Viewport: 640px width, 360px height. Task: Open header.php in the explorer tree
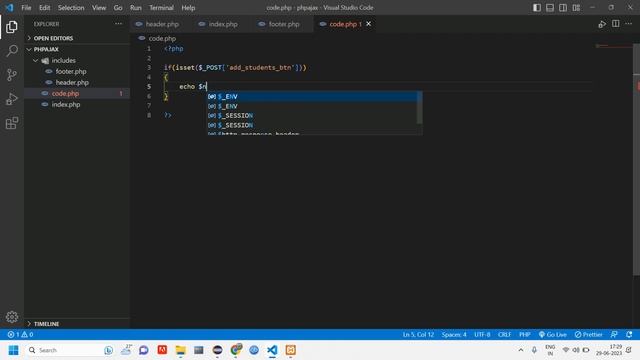coord(77,82)
